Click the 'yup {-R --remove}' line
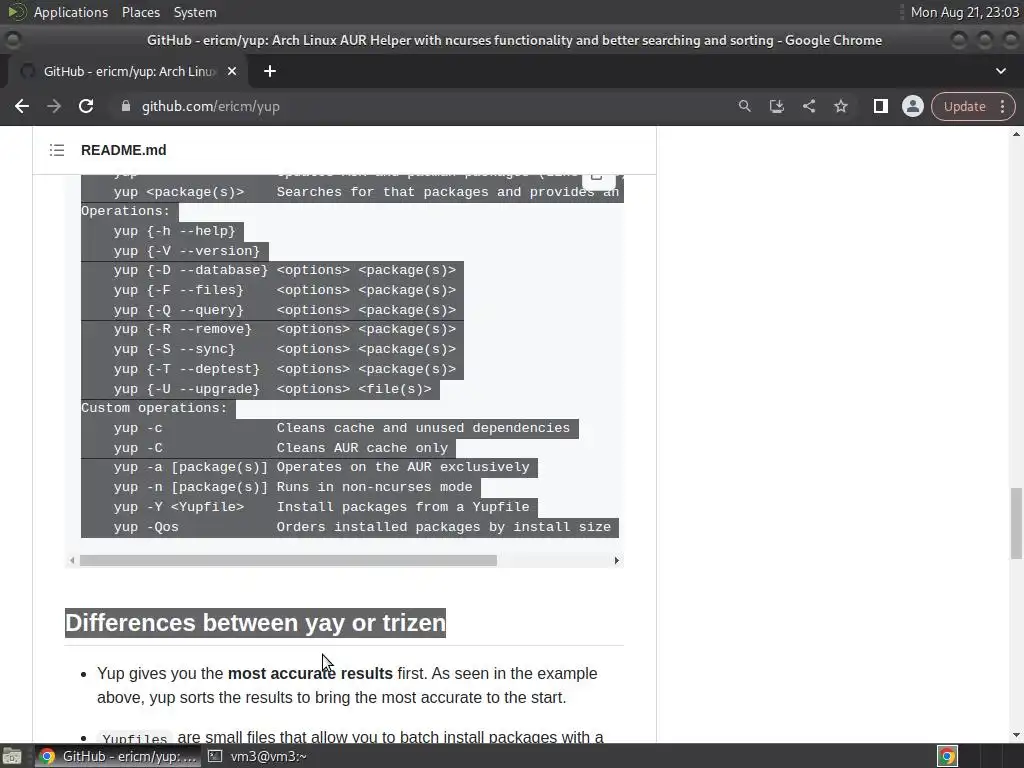This screenshot has height=768, width=1024. pos(285,329)
